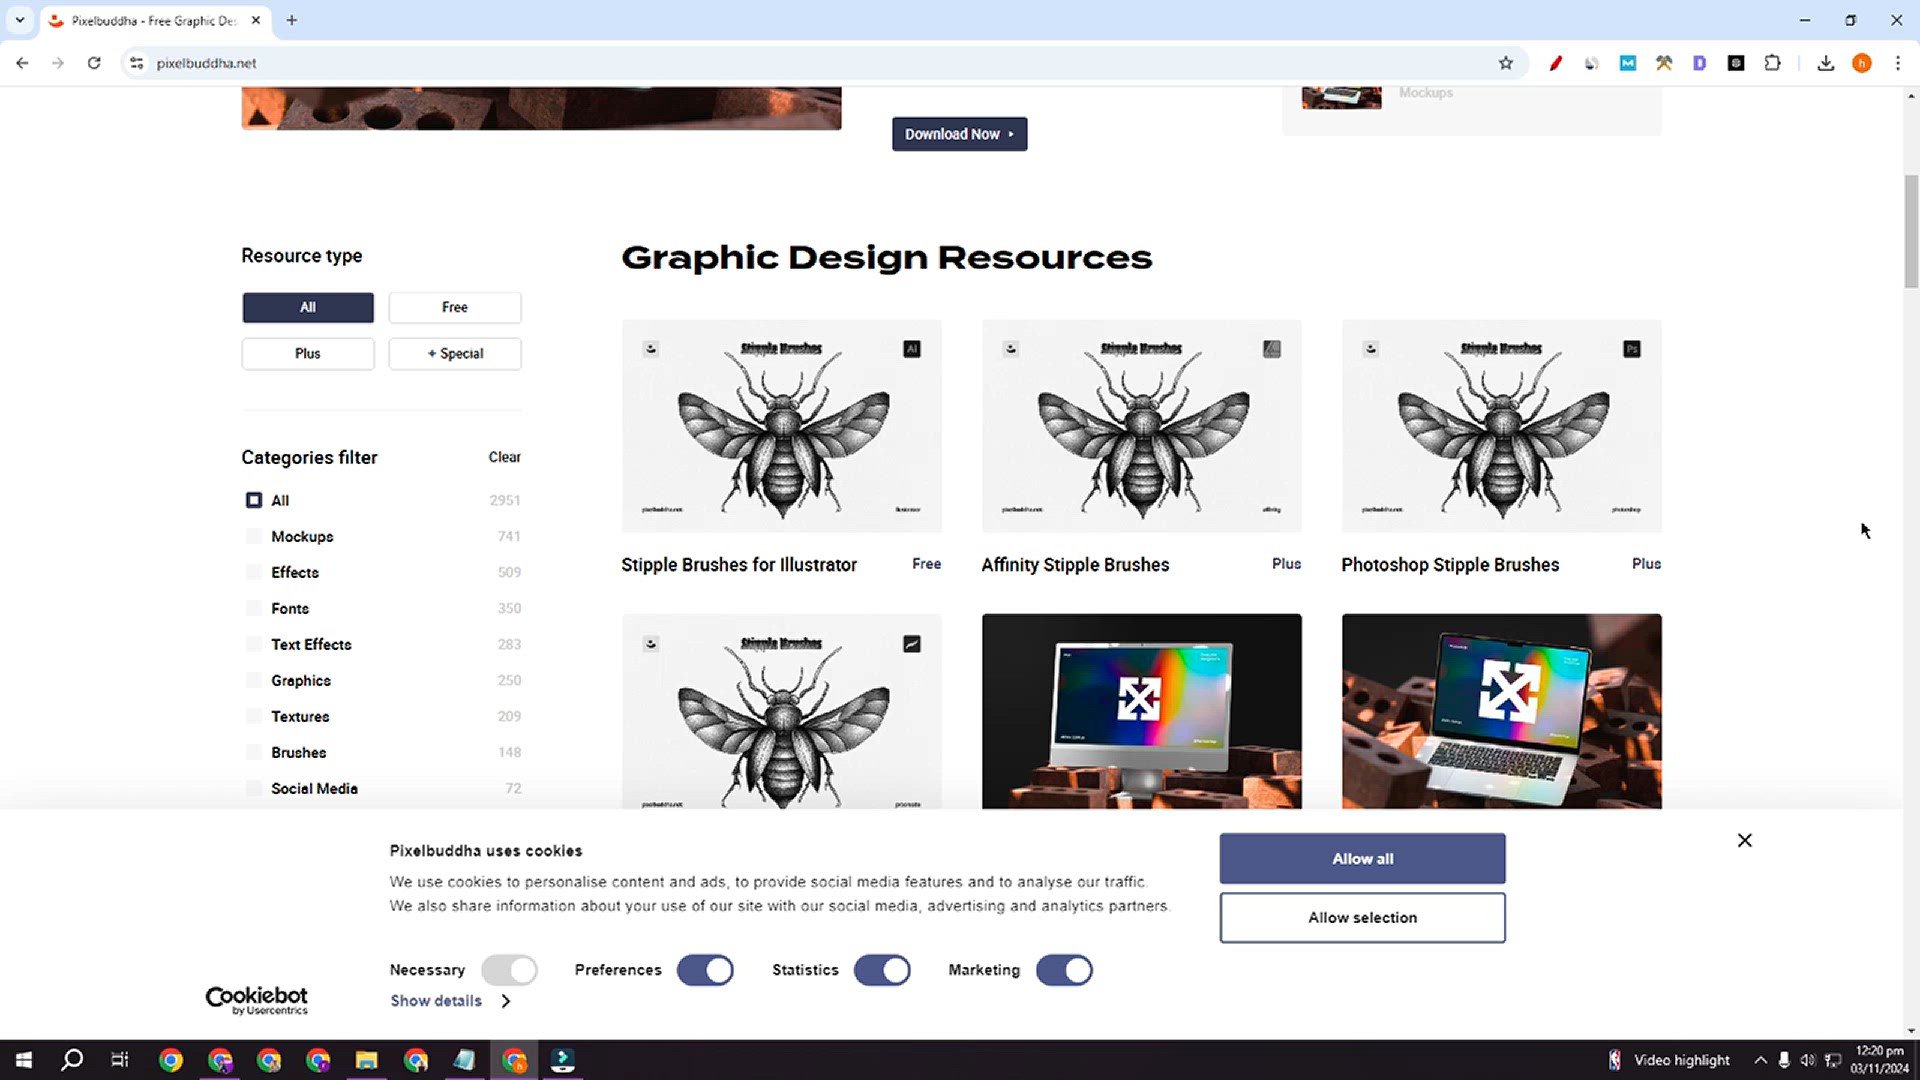Screen dimensions: 1920x1080
Task: Close the Pixelbuddha browser tab
Action: click(x=256, y=20)
